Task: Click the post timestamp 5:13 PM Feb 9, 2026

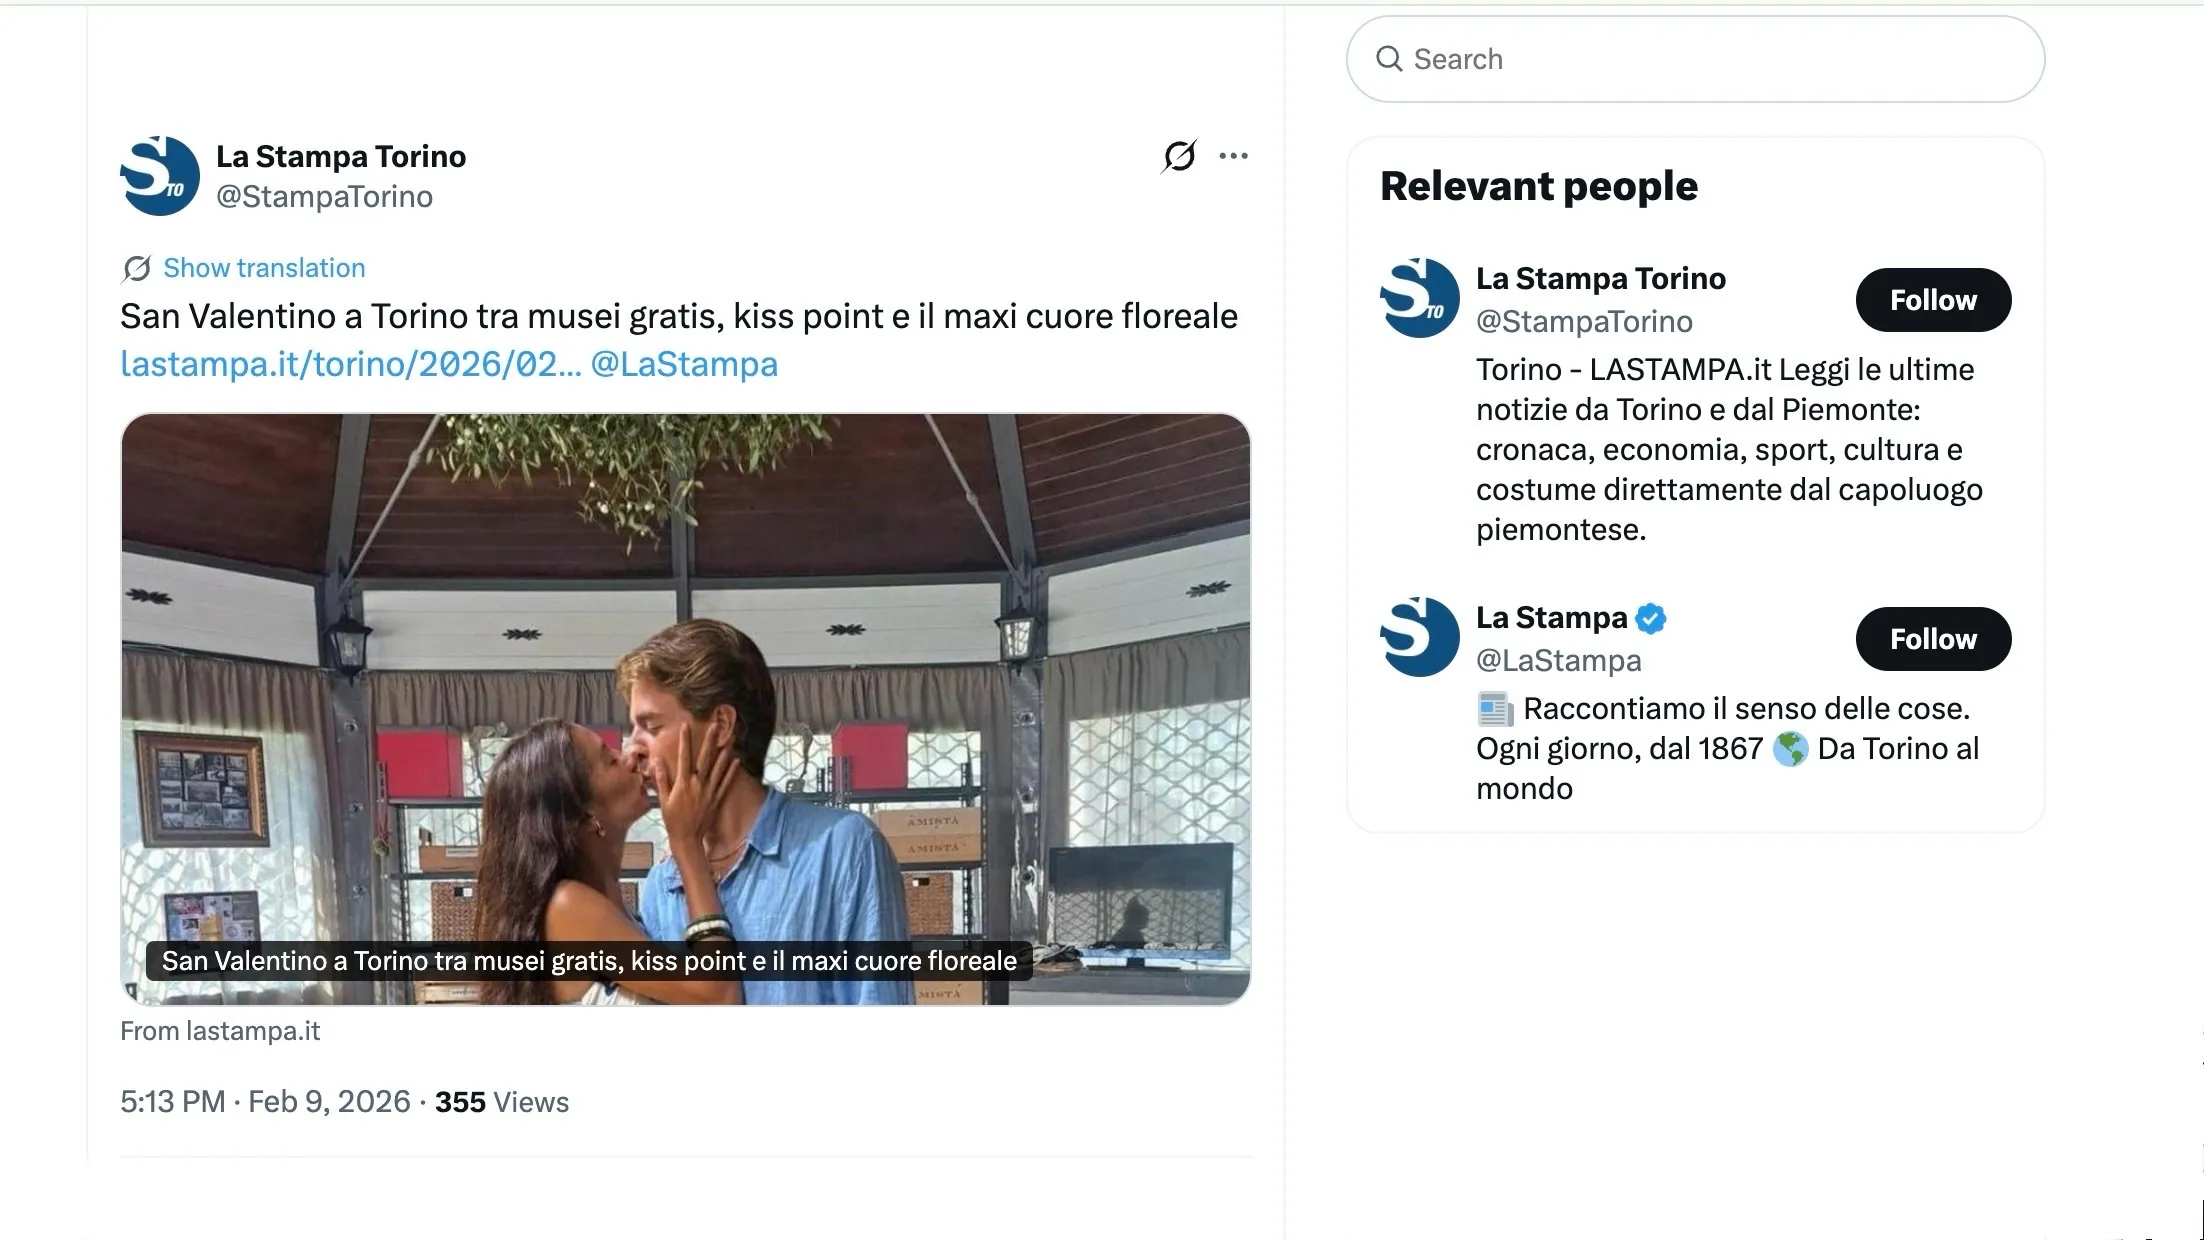Action: click(265, 1102)
